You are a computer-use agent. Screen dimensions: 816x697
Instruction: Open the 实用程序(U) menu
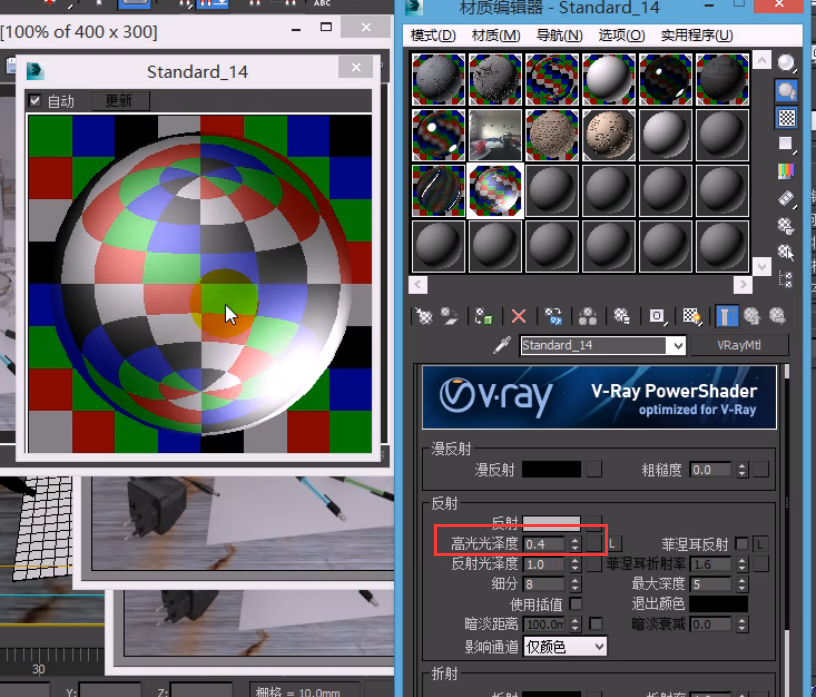pos(696,35)
